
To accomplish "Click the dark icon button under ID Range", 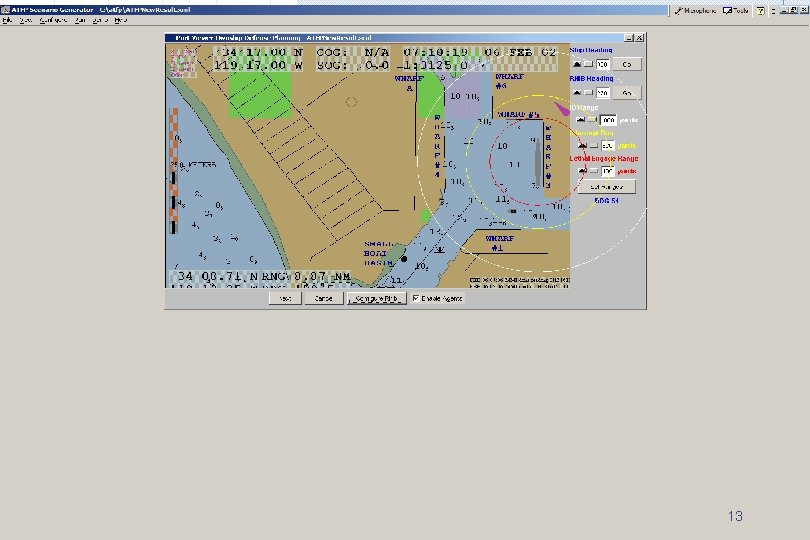I will coord(581,120).
